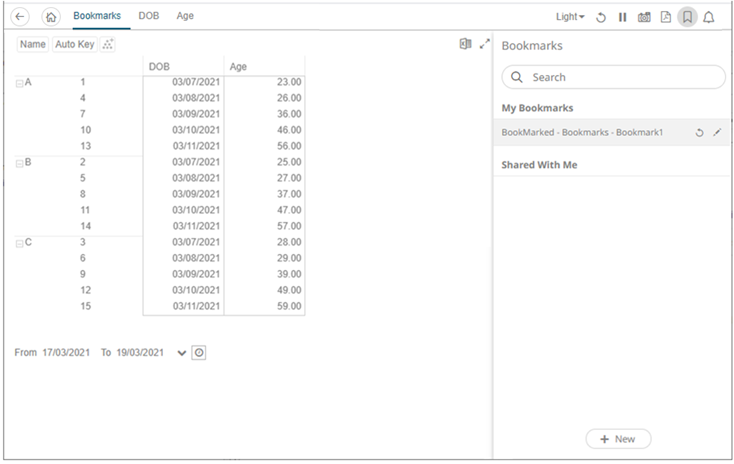The height and width of the screenshot is (464, 734).
Task: Click the Name breakdown pill
Action: pyautogui.click(x=33, y=44)
